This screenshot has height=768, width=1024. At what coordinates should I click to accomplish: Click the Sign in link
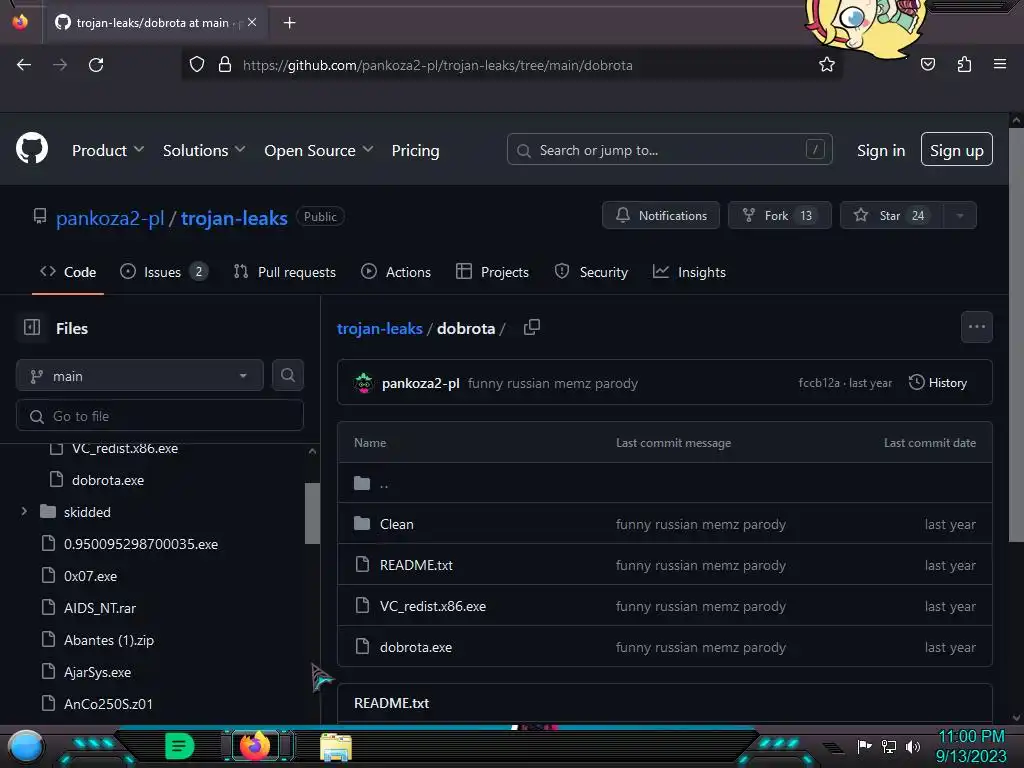(881, 150)
